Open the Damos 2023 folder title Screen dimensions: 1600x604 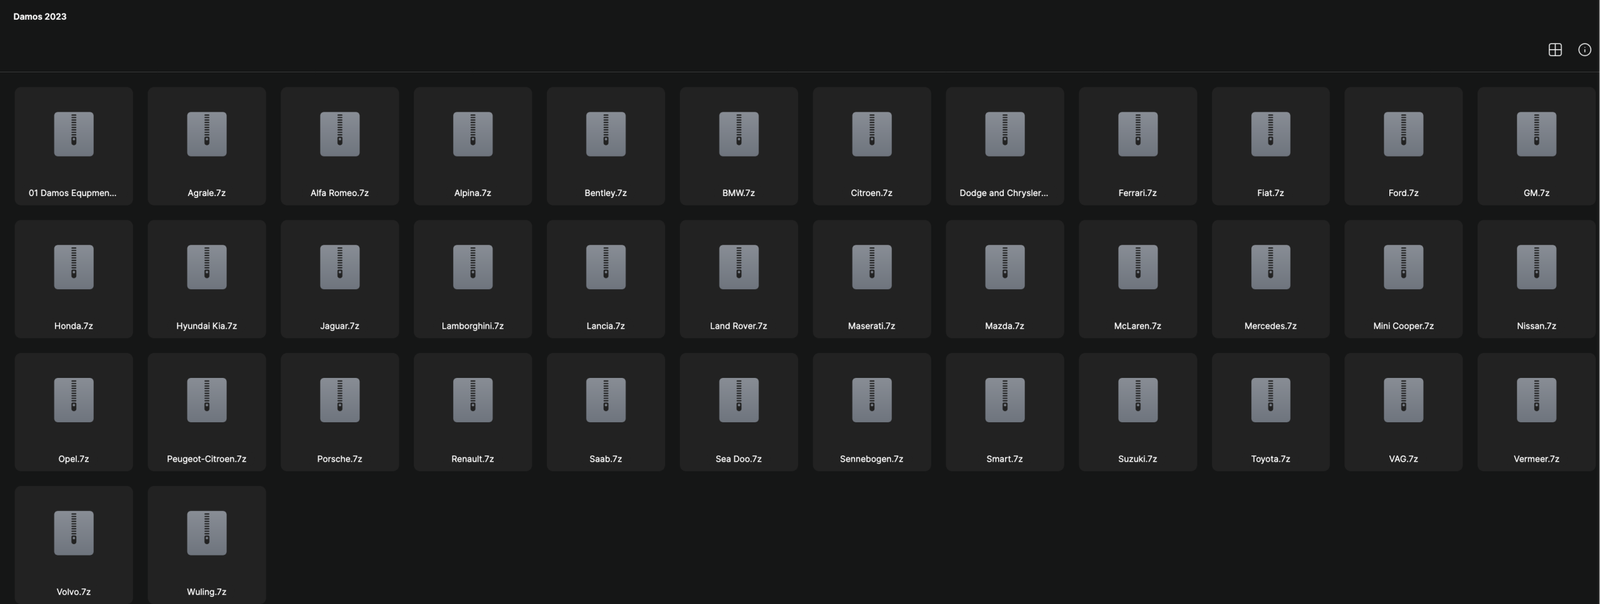click(x=40, y=17)
